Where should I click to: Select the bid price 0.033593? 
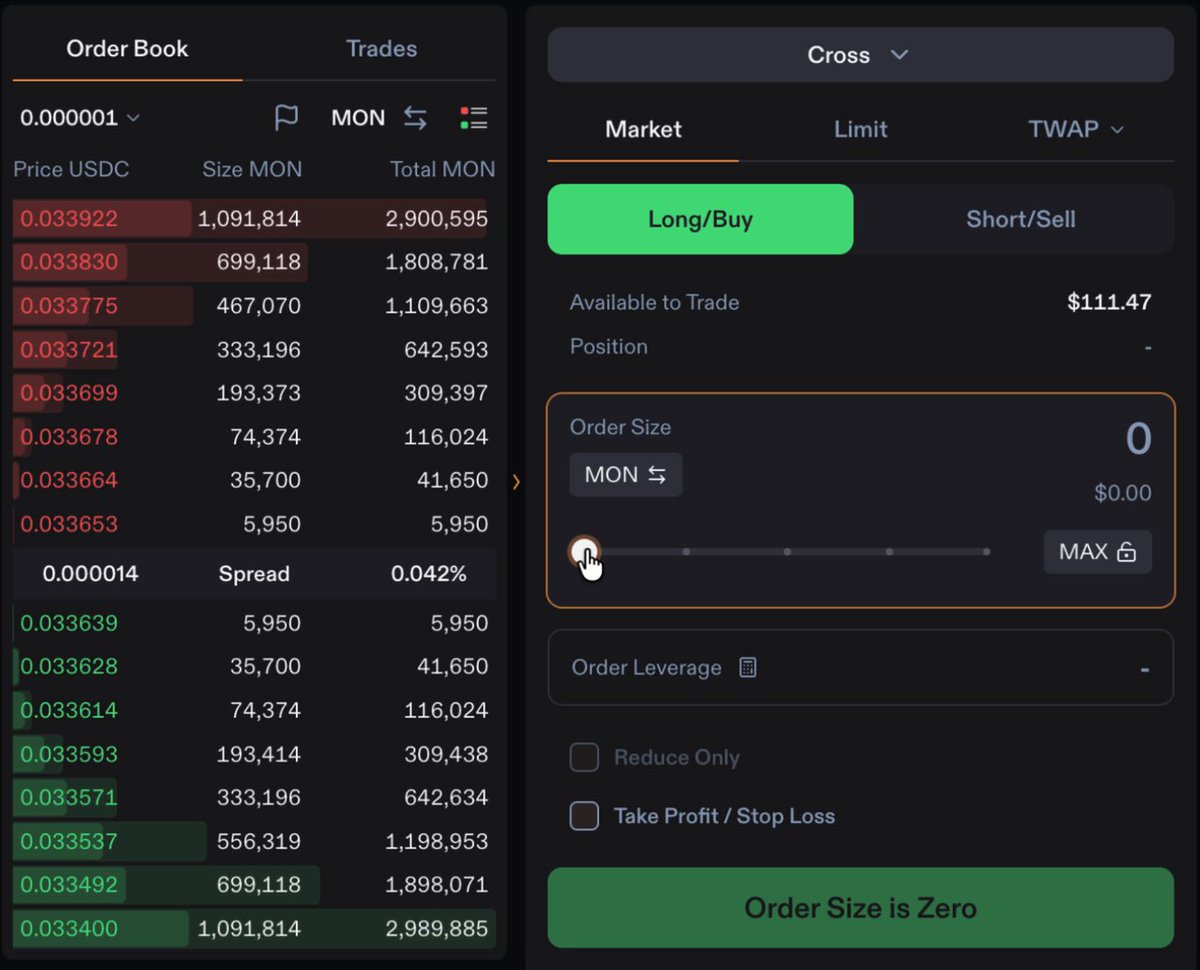click(x=69, y=754)
